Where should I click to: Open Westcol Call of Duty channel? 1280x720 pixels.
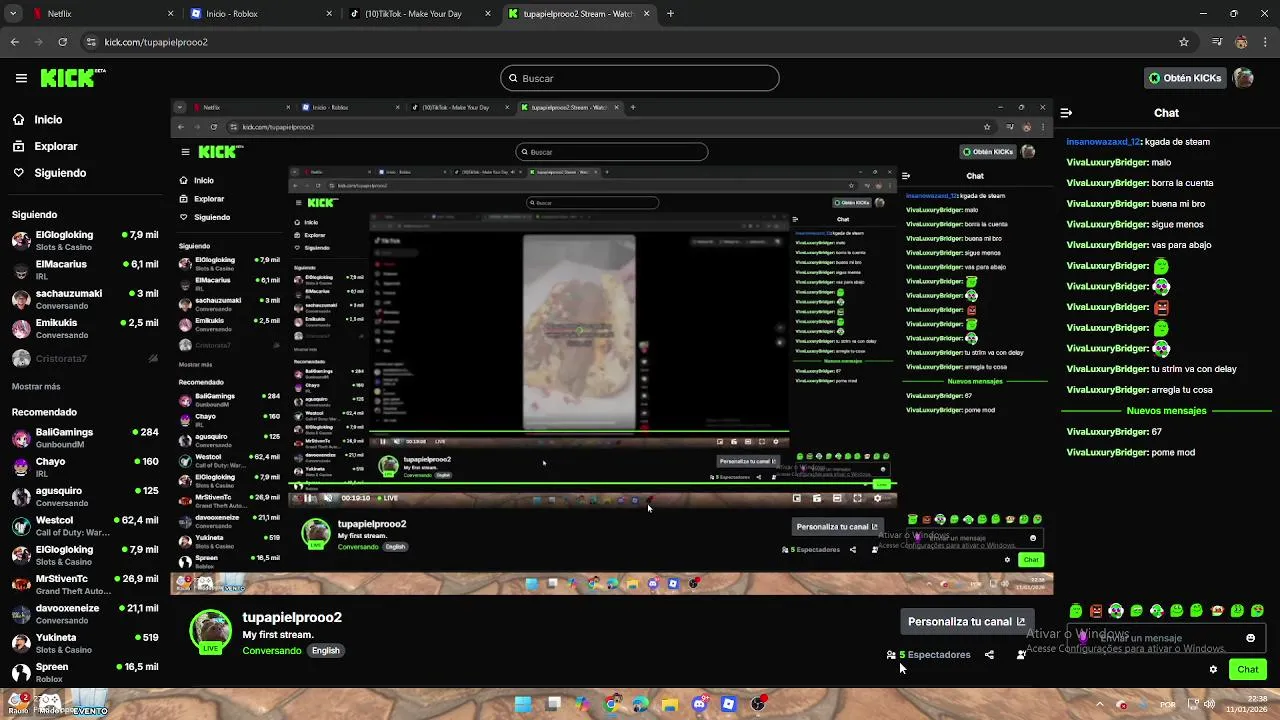tap(84, 525)
